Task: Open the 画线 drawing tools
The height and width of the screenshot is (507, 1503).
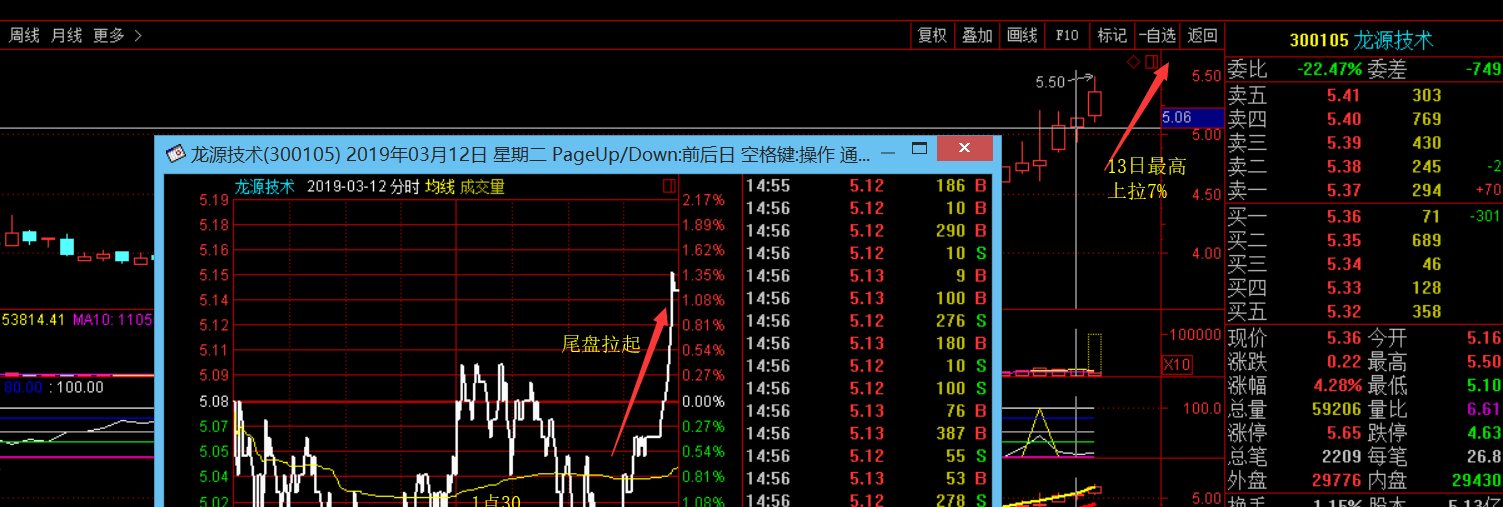Action: coord(1022,35)
